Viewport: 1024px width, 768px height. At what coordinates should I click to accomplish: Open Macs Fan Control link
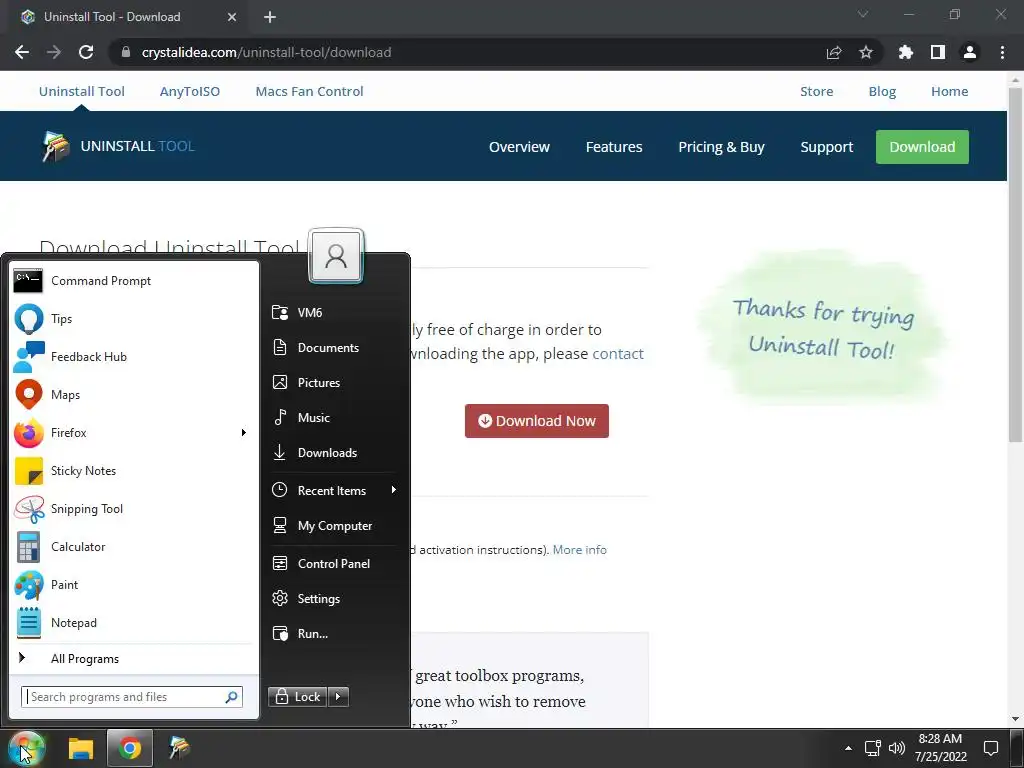(x=310, y=91)
